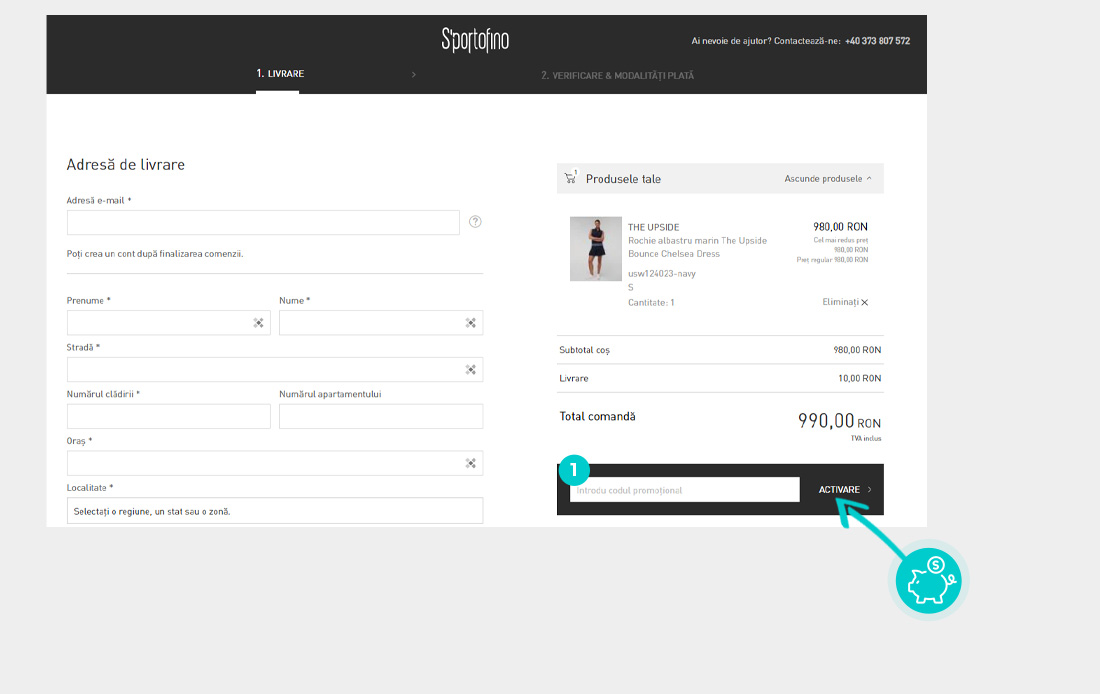Click into the Adresă e-mail field
The image size is (1100, 694).
263,222
